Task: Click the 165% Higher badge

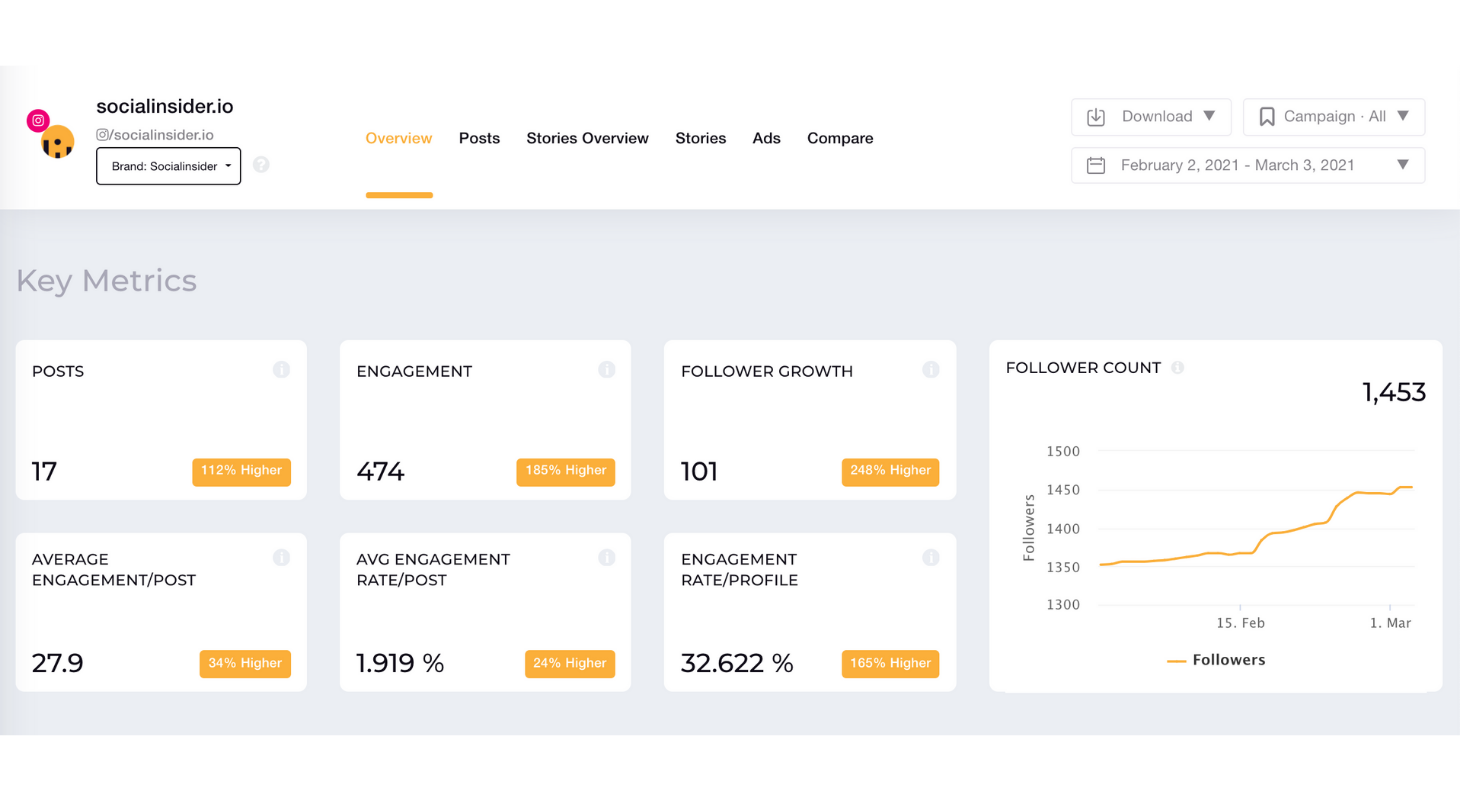Action: tap(891, 663)
